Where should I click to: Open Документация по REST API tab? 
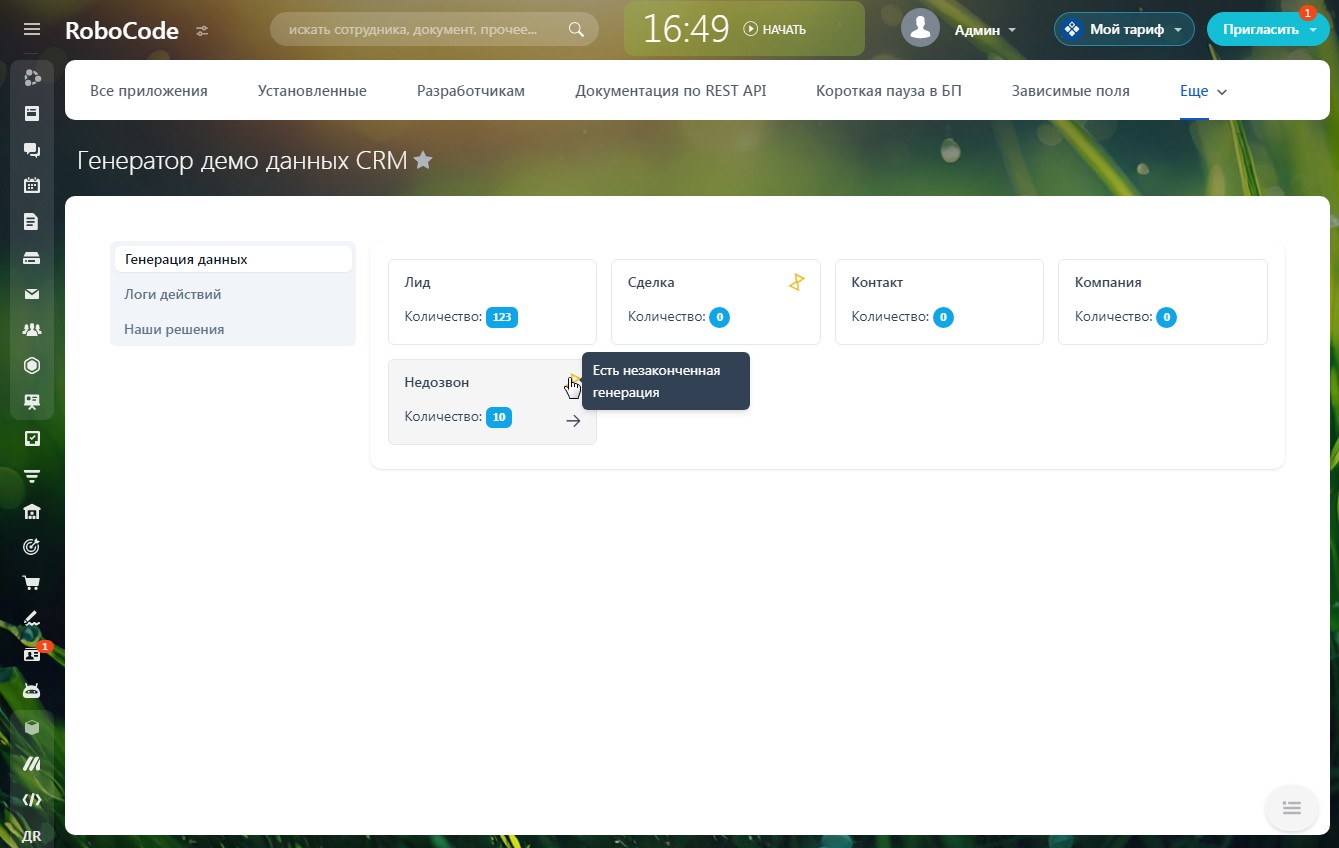(671, 91)
